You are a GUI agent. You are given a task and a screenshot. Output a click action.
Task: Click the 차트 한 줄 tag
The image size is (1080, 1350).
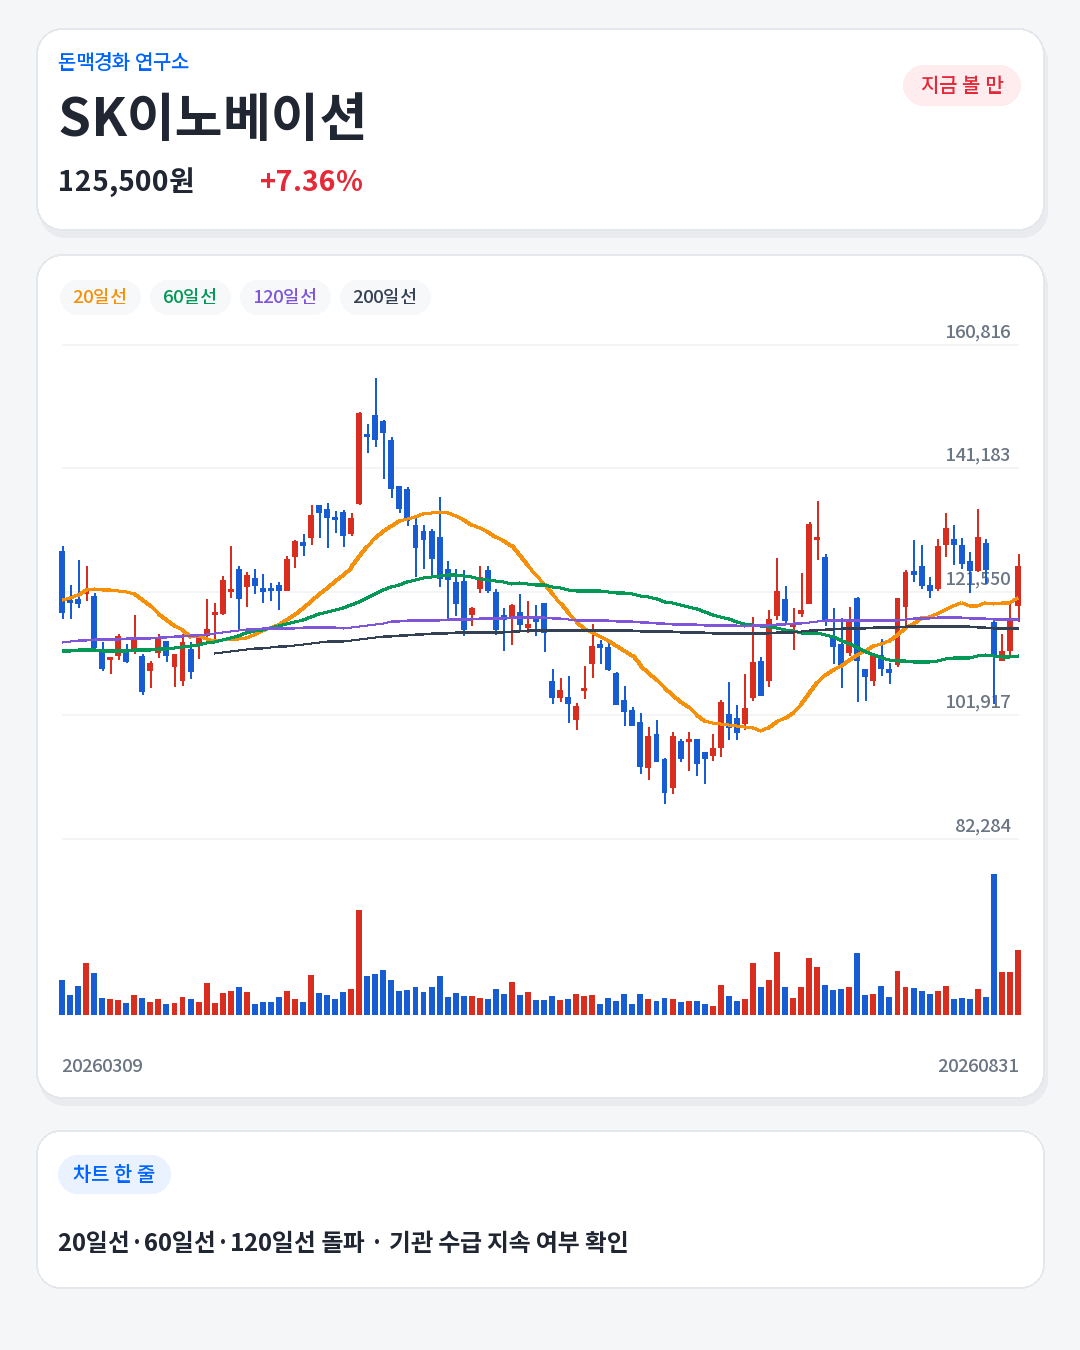coord(114,1174)
